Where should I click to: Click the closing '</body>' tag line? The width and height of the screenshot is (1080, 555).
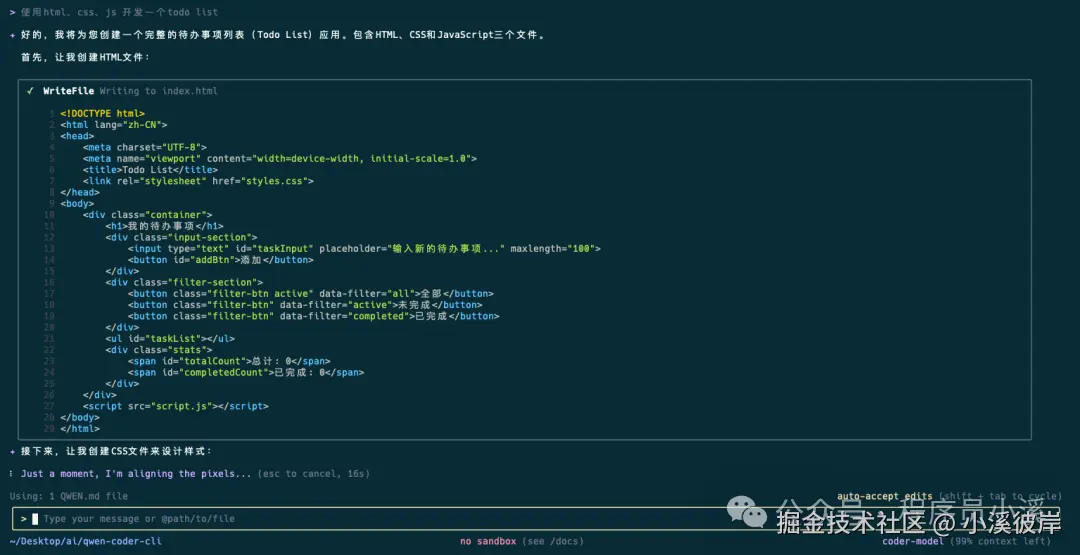pos(80,417)
